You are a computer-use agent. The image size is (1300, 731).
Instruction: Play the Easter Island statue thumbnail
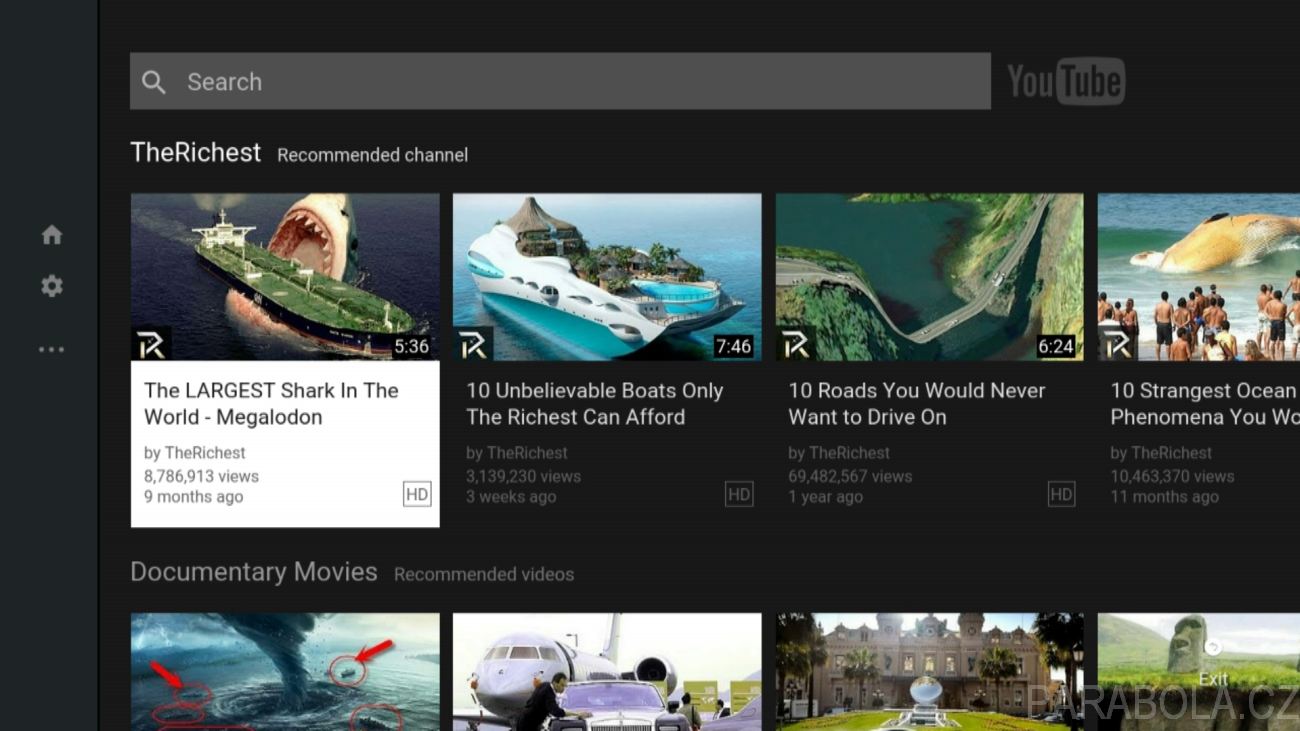[1199, 672]
